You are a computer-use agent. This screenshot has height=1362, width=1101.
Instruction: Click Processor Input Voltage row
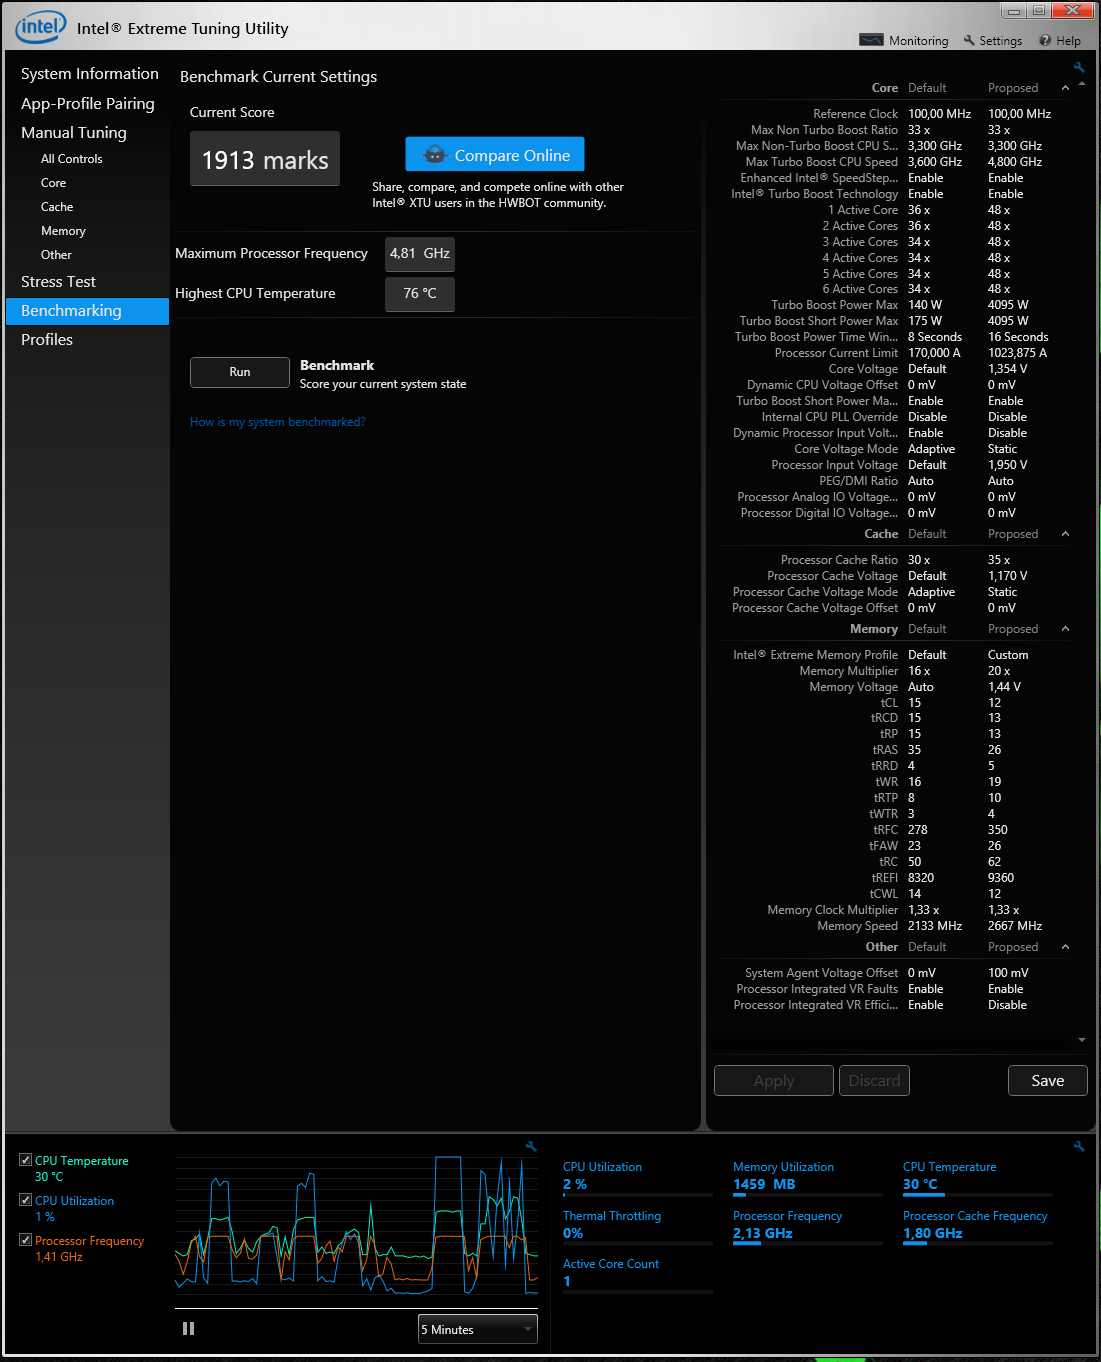click(x=893, y=465)
